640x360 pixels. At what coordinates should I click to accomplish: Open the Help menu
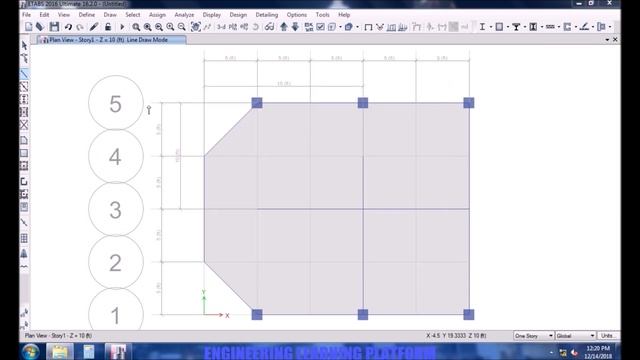344,15
